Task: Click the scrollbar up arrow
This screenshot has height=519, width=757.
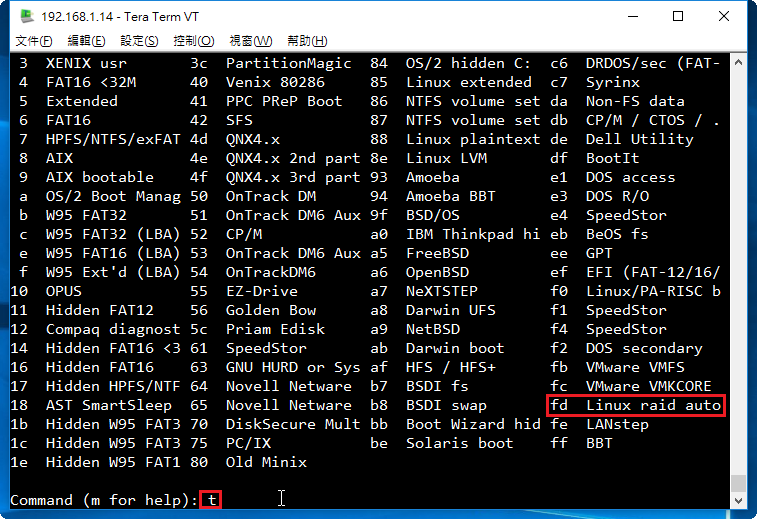Action: (738, 62)
